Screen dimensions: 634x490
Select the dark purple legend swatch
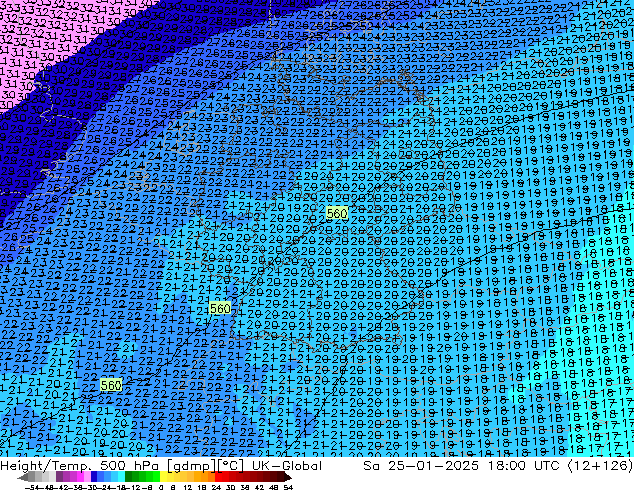(59, 477)
